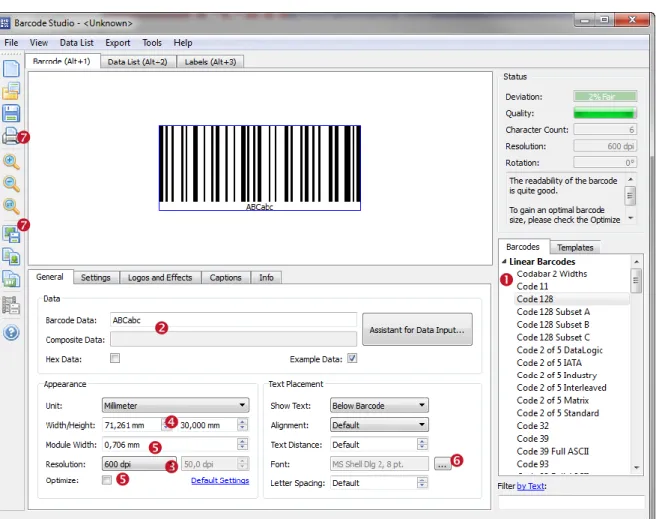656x519 pixels.
Task: Open the Logos and Effects tab
Action: point(160,278)
